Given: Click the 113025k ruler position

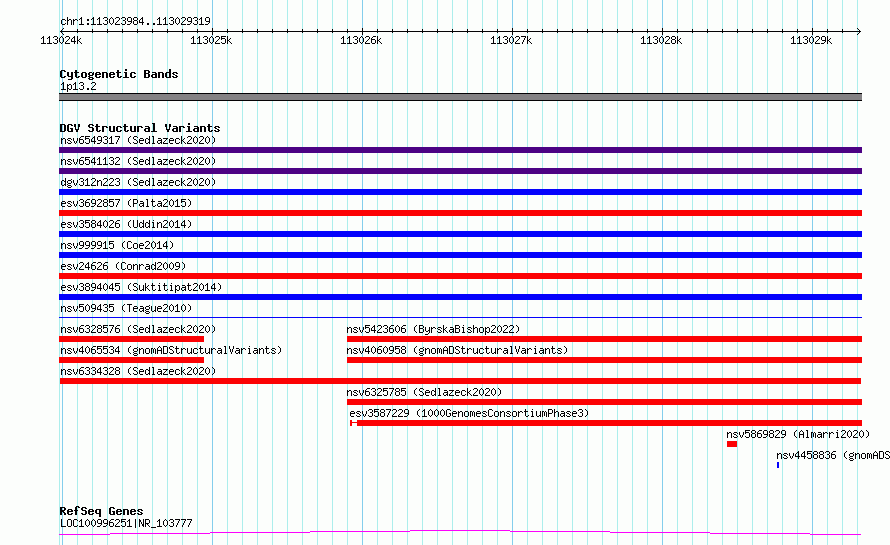Looking at the screenshot, I should tap(211, 40).
